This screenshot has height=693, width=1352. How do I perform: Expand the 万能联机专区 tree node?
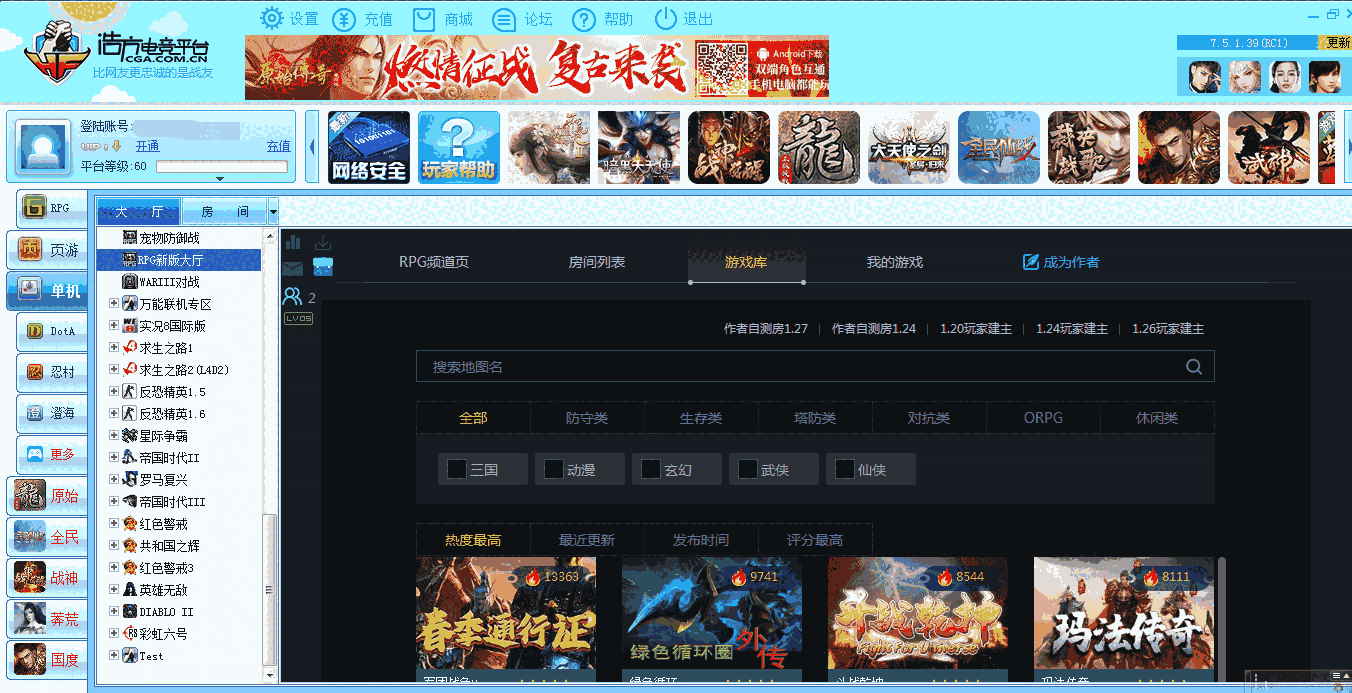[x=114, y=304]
